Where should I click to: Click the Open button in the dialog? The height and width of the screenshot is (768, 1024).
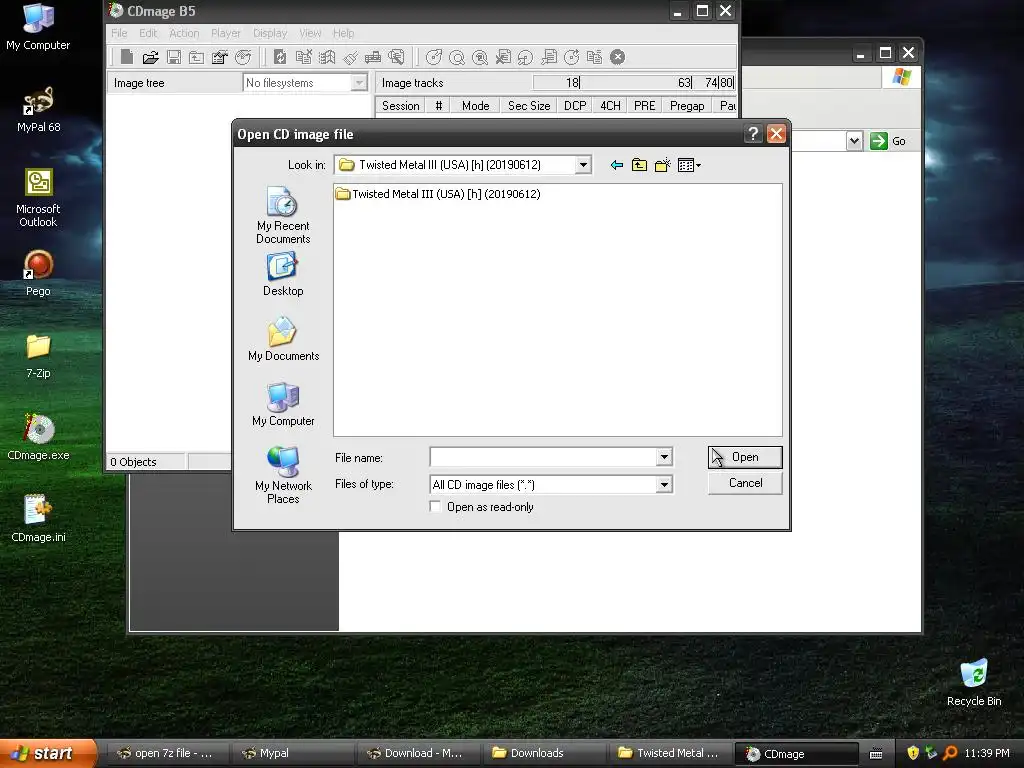[745, 457]
